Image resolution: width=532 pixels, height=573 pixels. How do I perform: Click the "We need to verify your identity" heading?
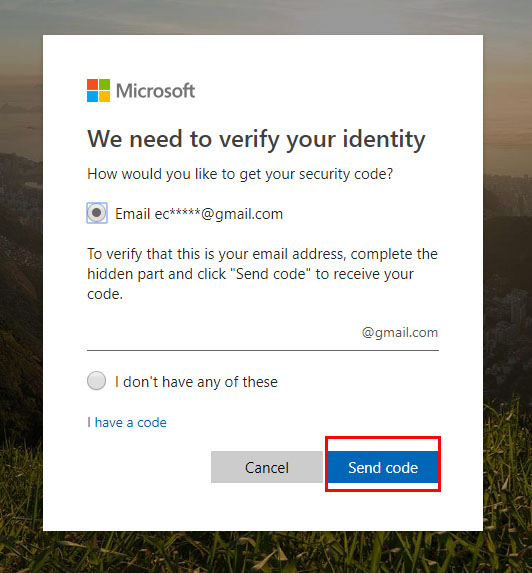click(x=256, y=139)
